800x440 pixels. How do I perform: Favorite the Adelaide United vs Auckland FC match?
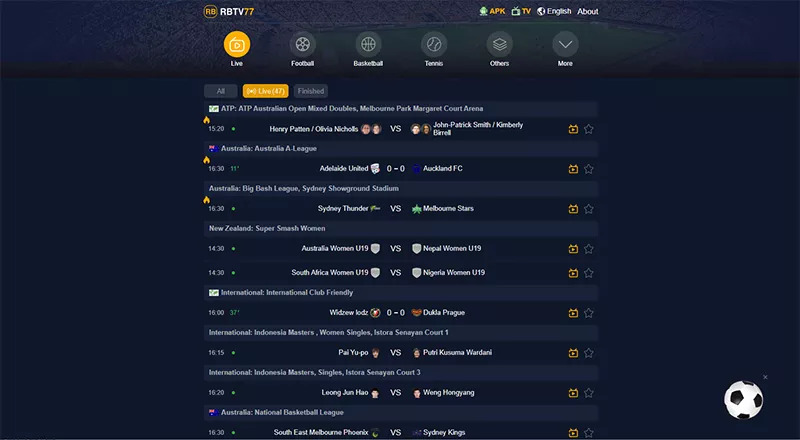(x=589, y=169)
